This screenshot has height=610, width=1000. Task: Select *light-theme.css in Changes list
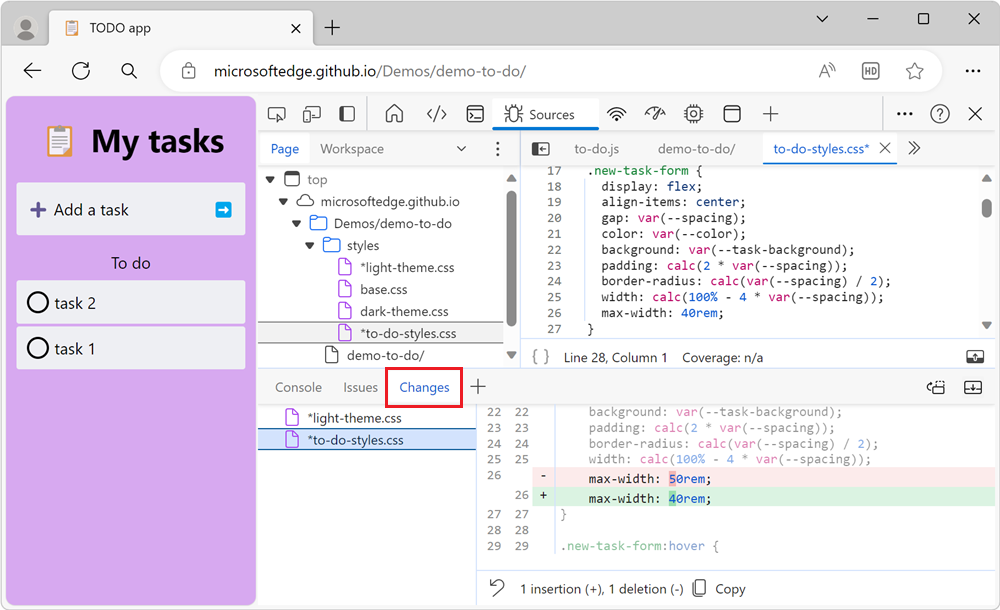point(354,418)
